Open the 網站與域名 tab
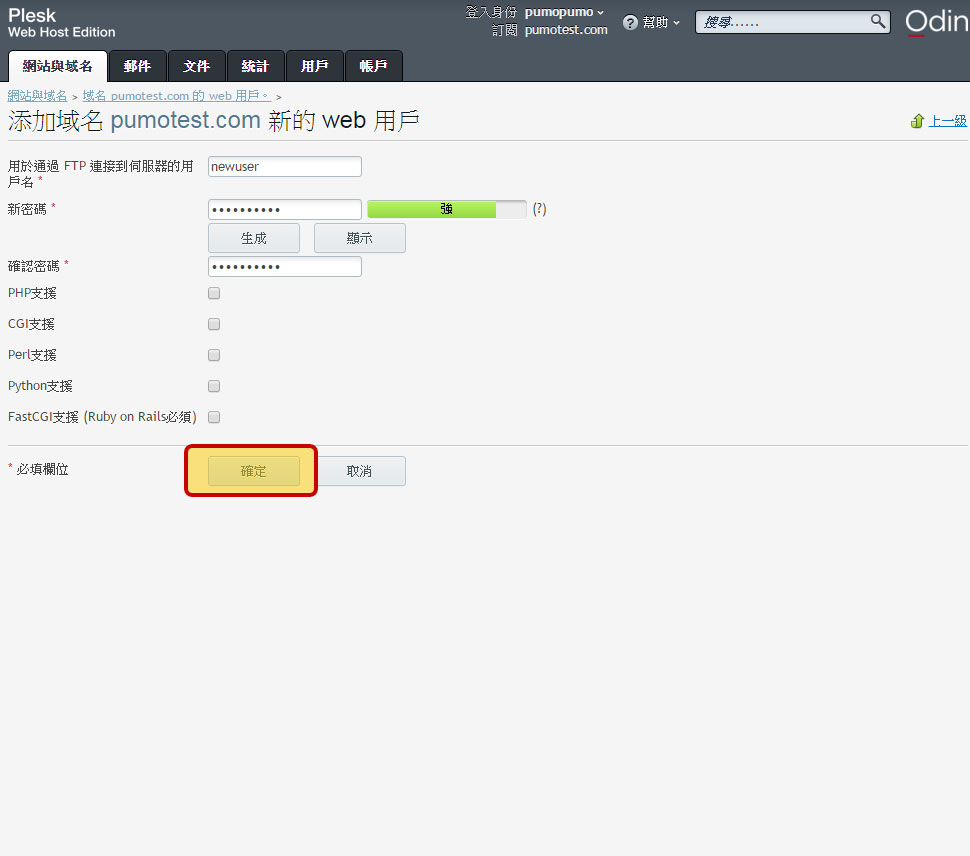 tap(58, 66)
